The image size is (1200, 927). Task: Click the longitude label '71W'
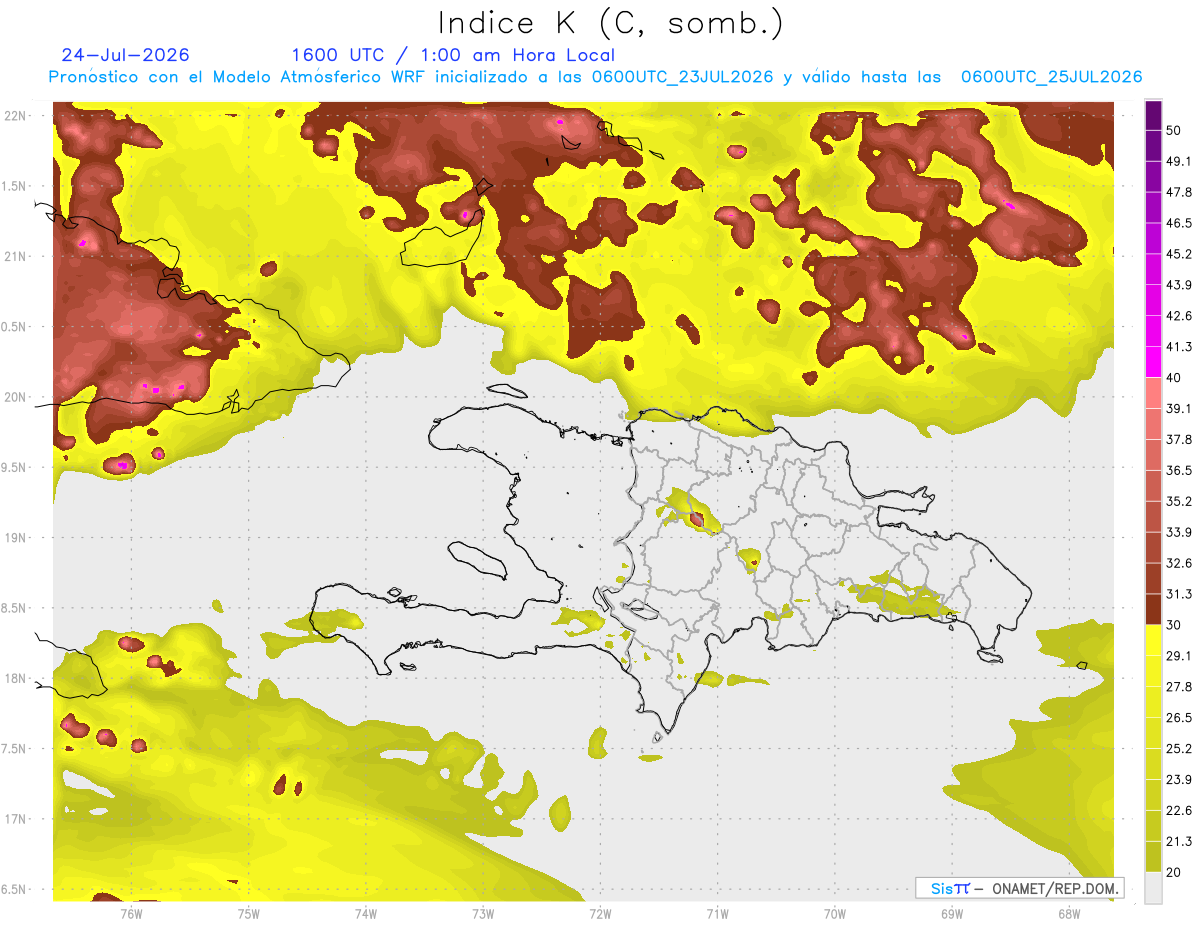pos(717,913)
